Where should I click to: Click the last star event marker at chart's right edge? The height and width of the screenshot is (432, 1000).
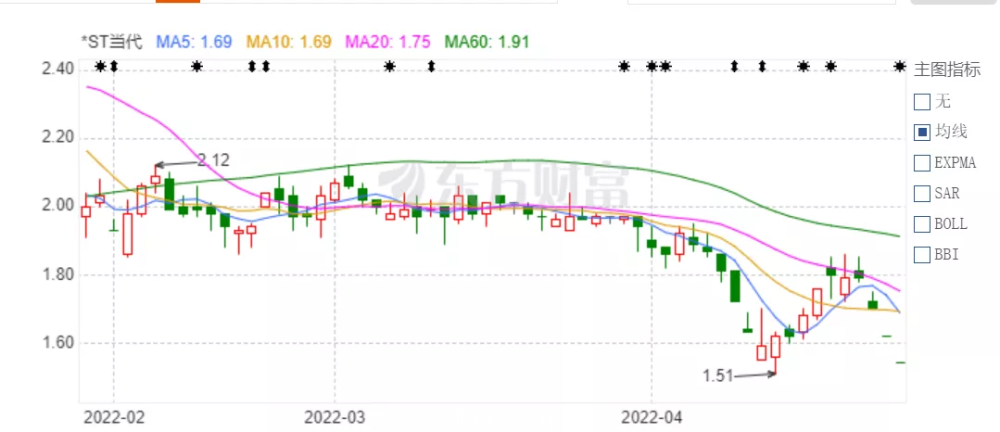tap(899, 66)
